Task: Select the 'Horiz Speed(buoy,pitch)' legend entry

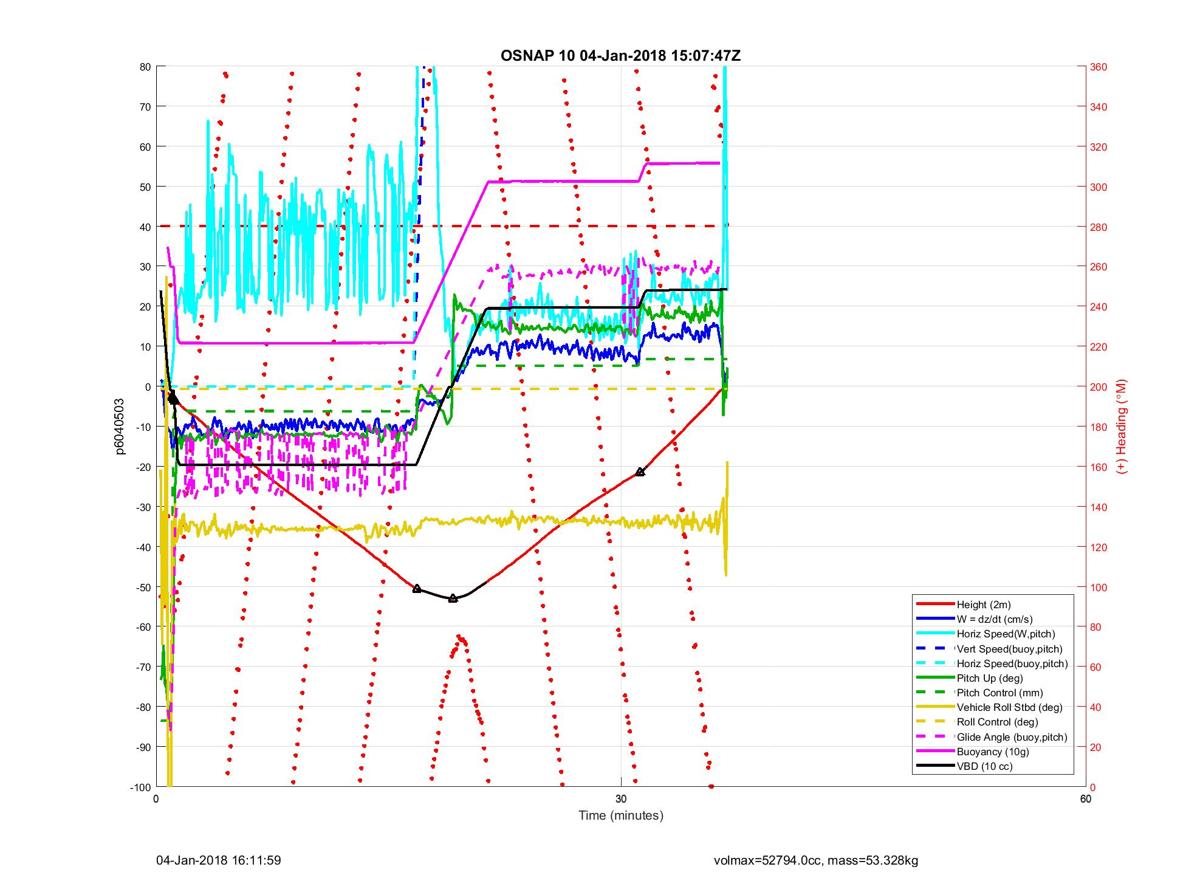Action: pos(992,664)
